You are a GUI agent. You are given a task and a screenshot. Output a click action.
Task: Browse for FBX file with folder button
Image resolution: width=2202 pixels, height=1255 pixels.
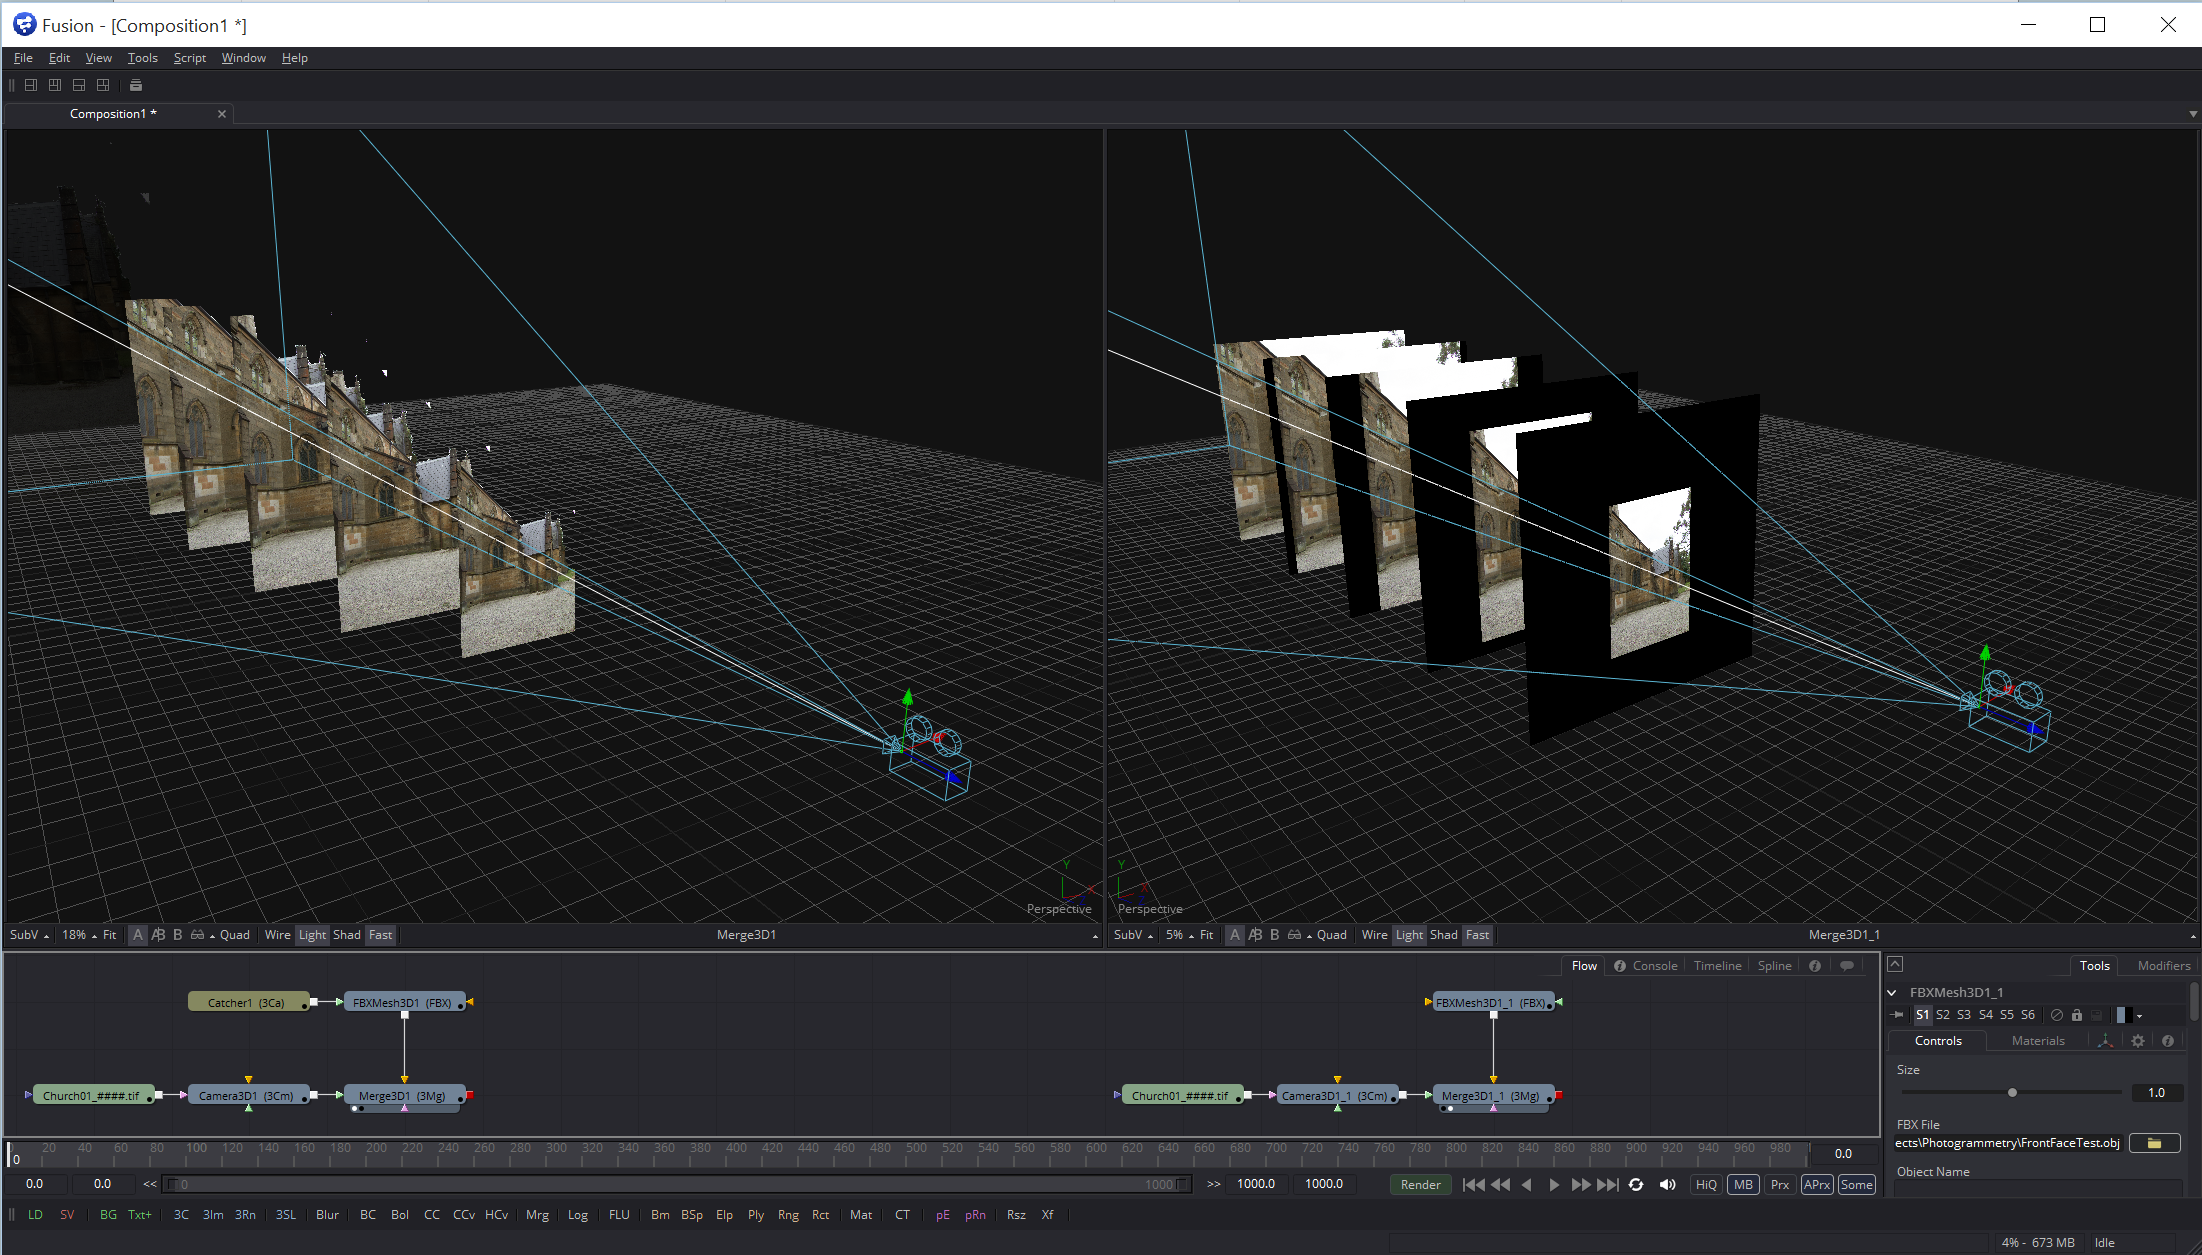2154,1143
